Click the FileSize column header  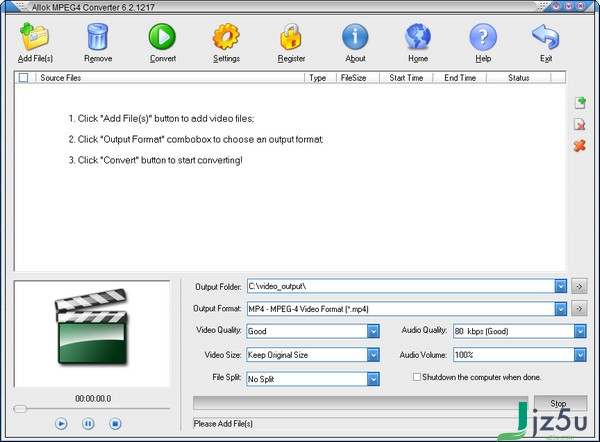(358, 78)
